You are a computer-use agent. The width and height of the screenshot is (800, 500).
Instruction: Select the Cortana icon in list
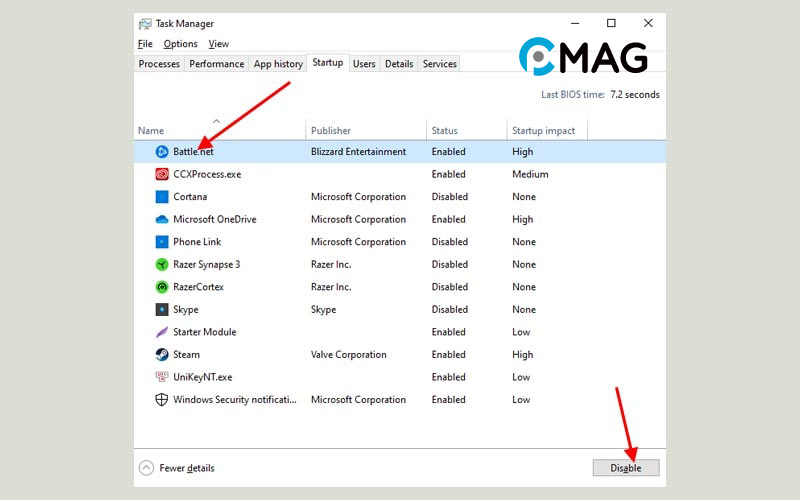(x=162, y=197)
